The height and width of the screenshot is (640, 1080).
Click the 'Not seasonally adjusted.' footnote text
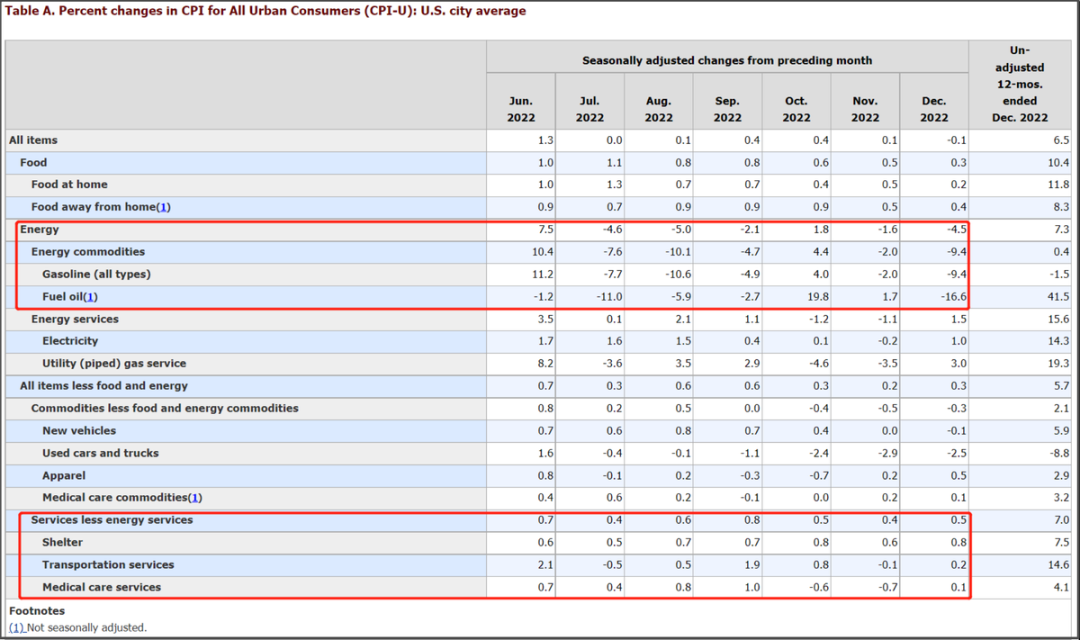86,628
